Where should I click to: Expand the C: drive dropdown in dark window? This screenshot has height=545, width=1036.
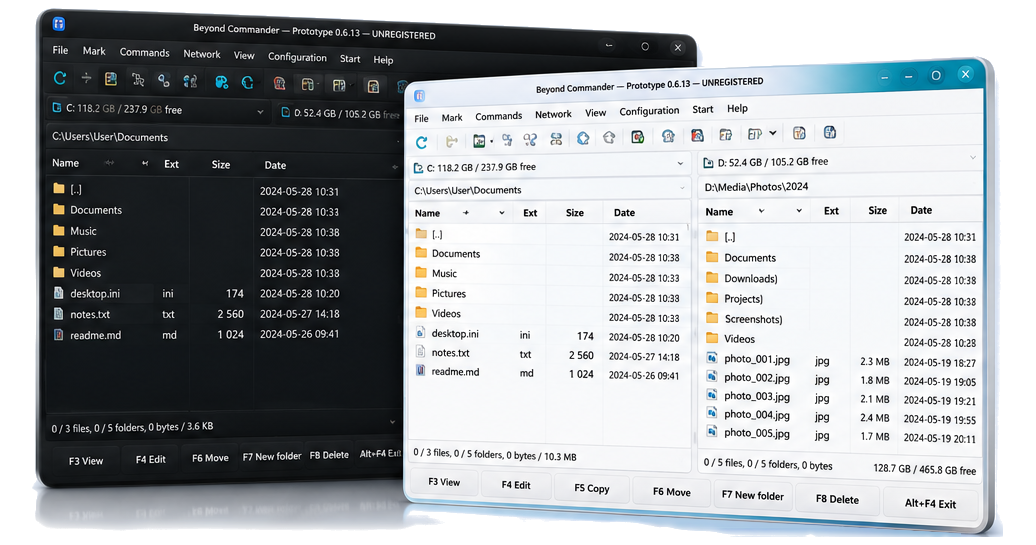(260, 112)
